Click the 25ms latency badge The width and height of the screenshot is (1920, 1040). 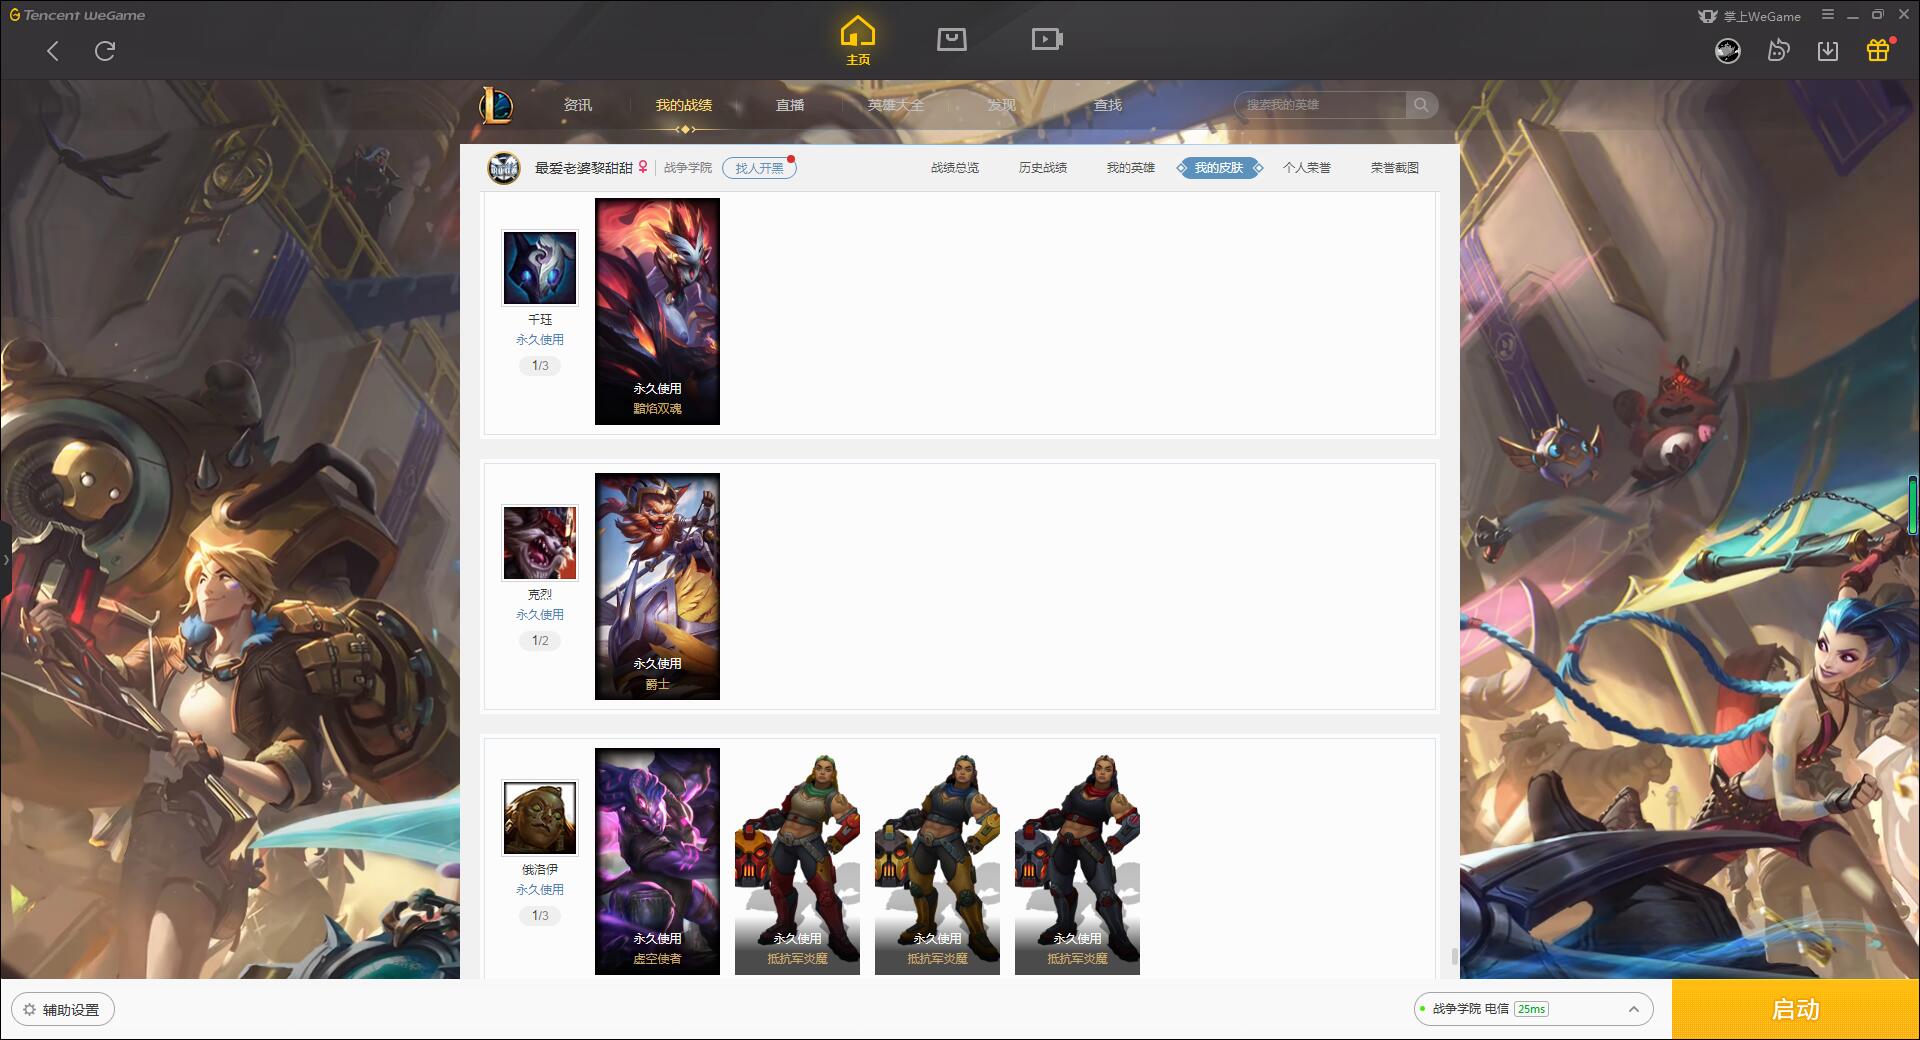pyautogui.click(x=1531, y=1009)
